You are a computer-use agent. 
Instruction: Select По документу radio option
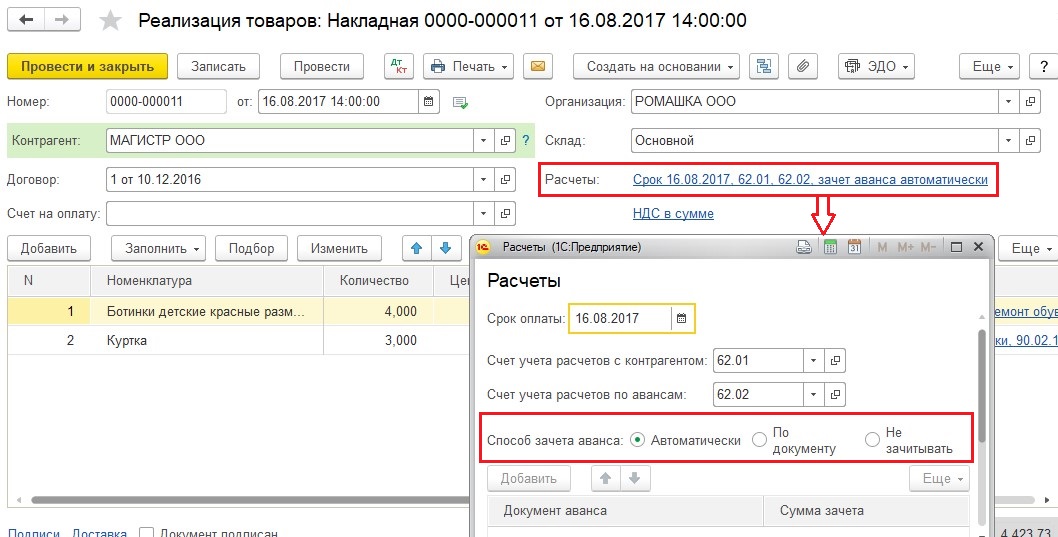coord(760,440)
